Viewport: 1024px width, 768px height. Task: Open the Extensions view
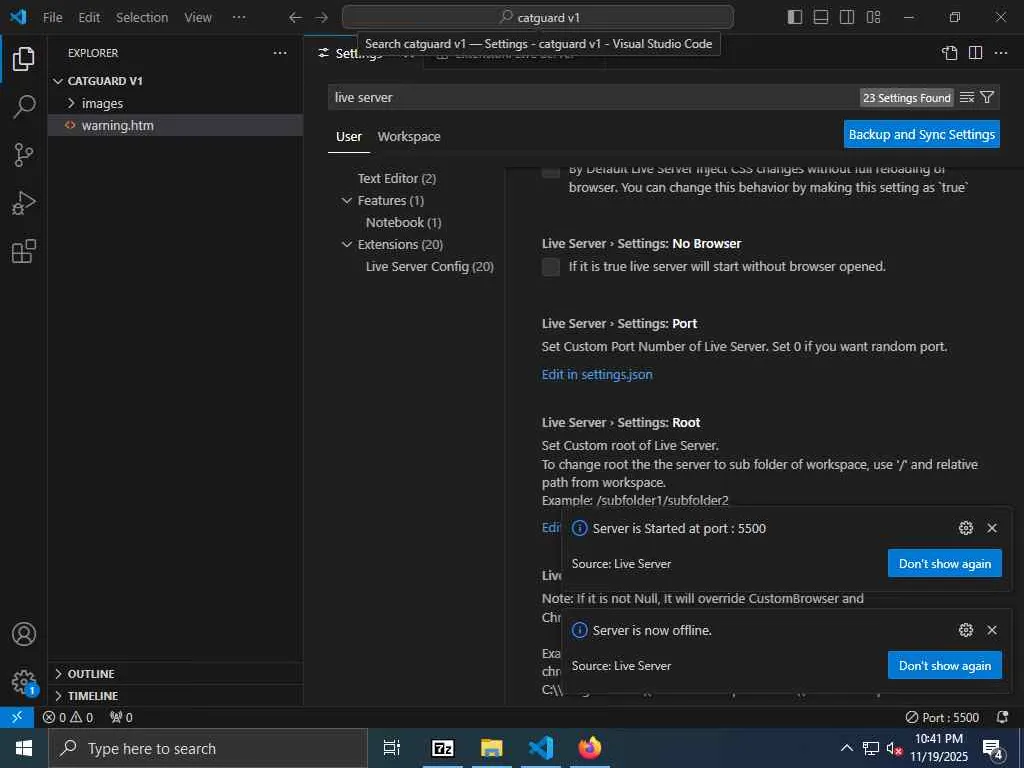[24, 251]
